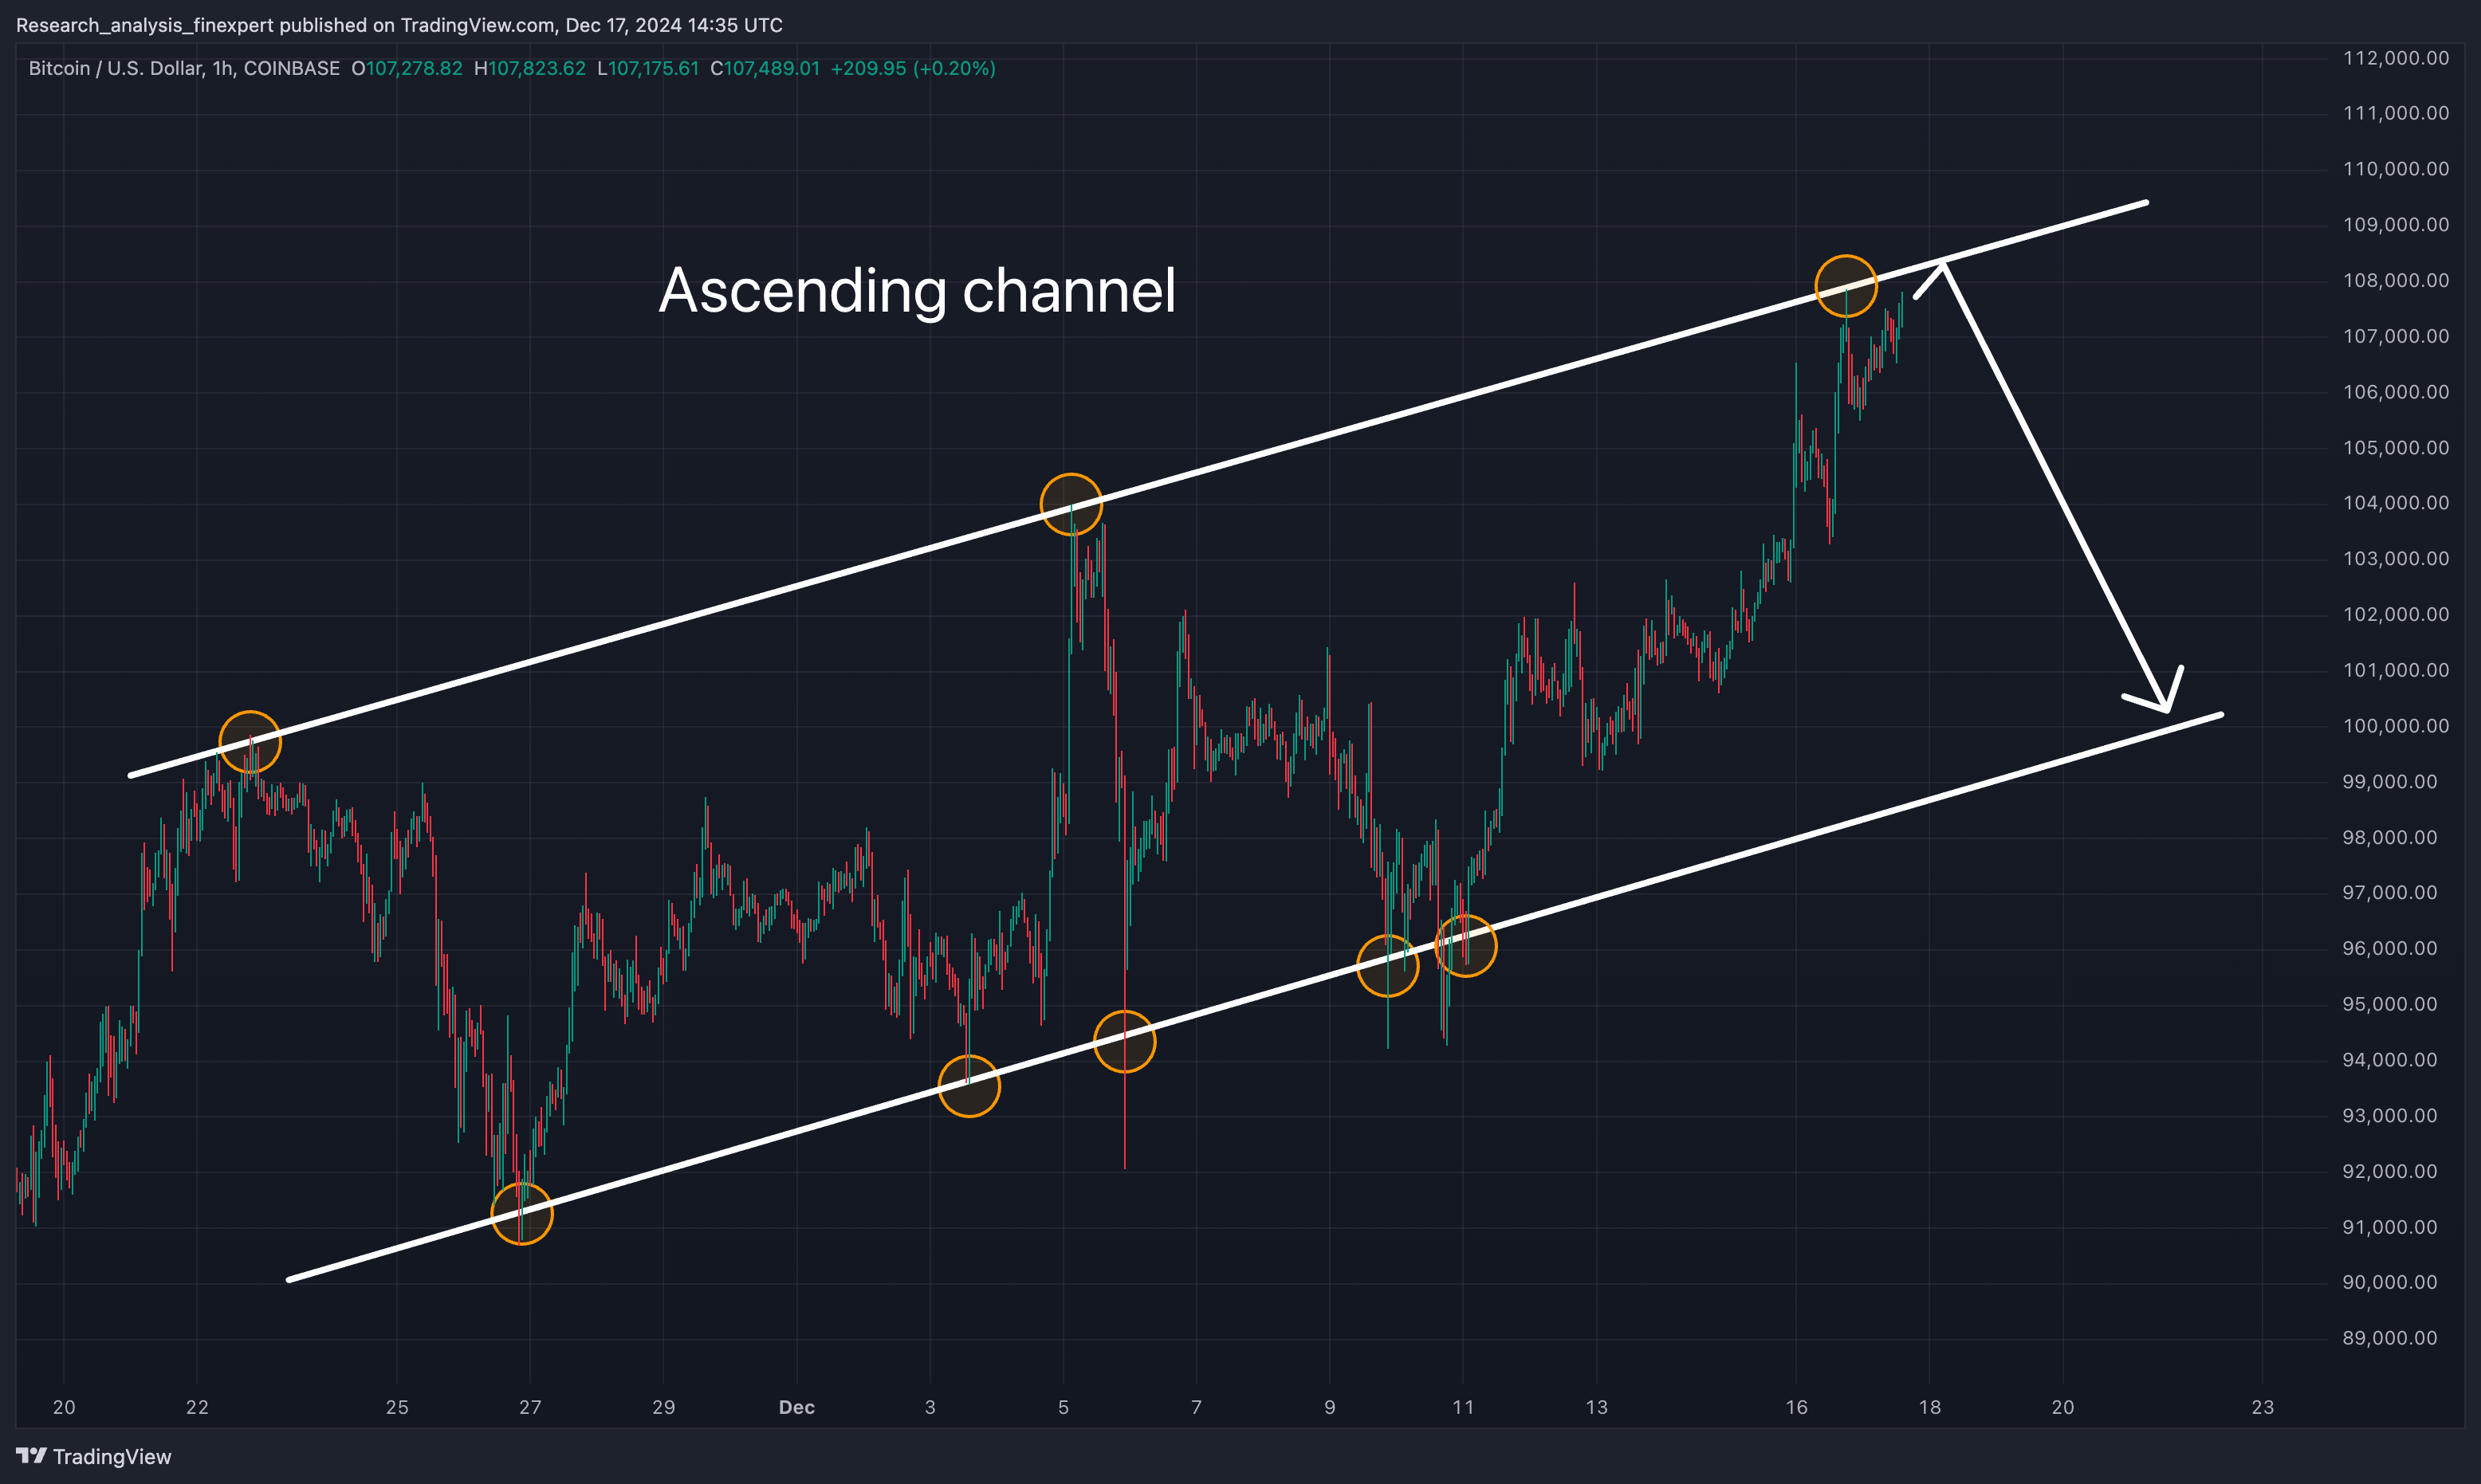Click the 106,000.00 price axis label
2481x1484 pixels.
2396,392
